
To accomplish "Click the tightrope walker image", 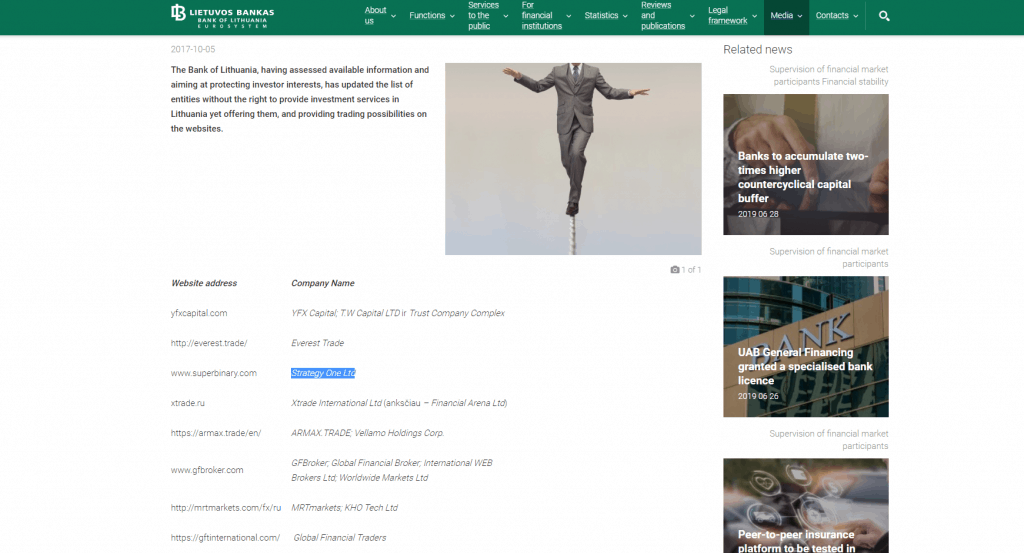I will (573, 159).
